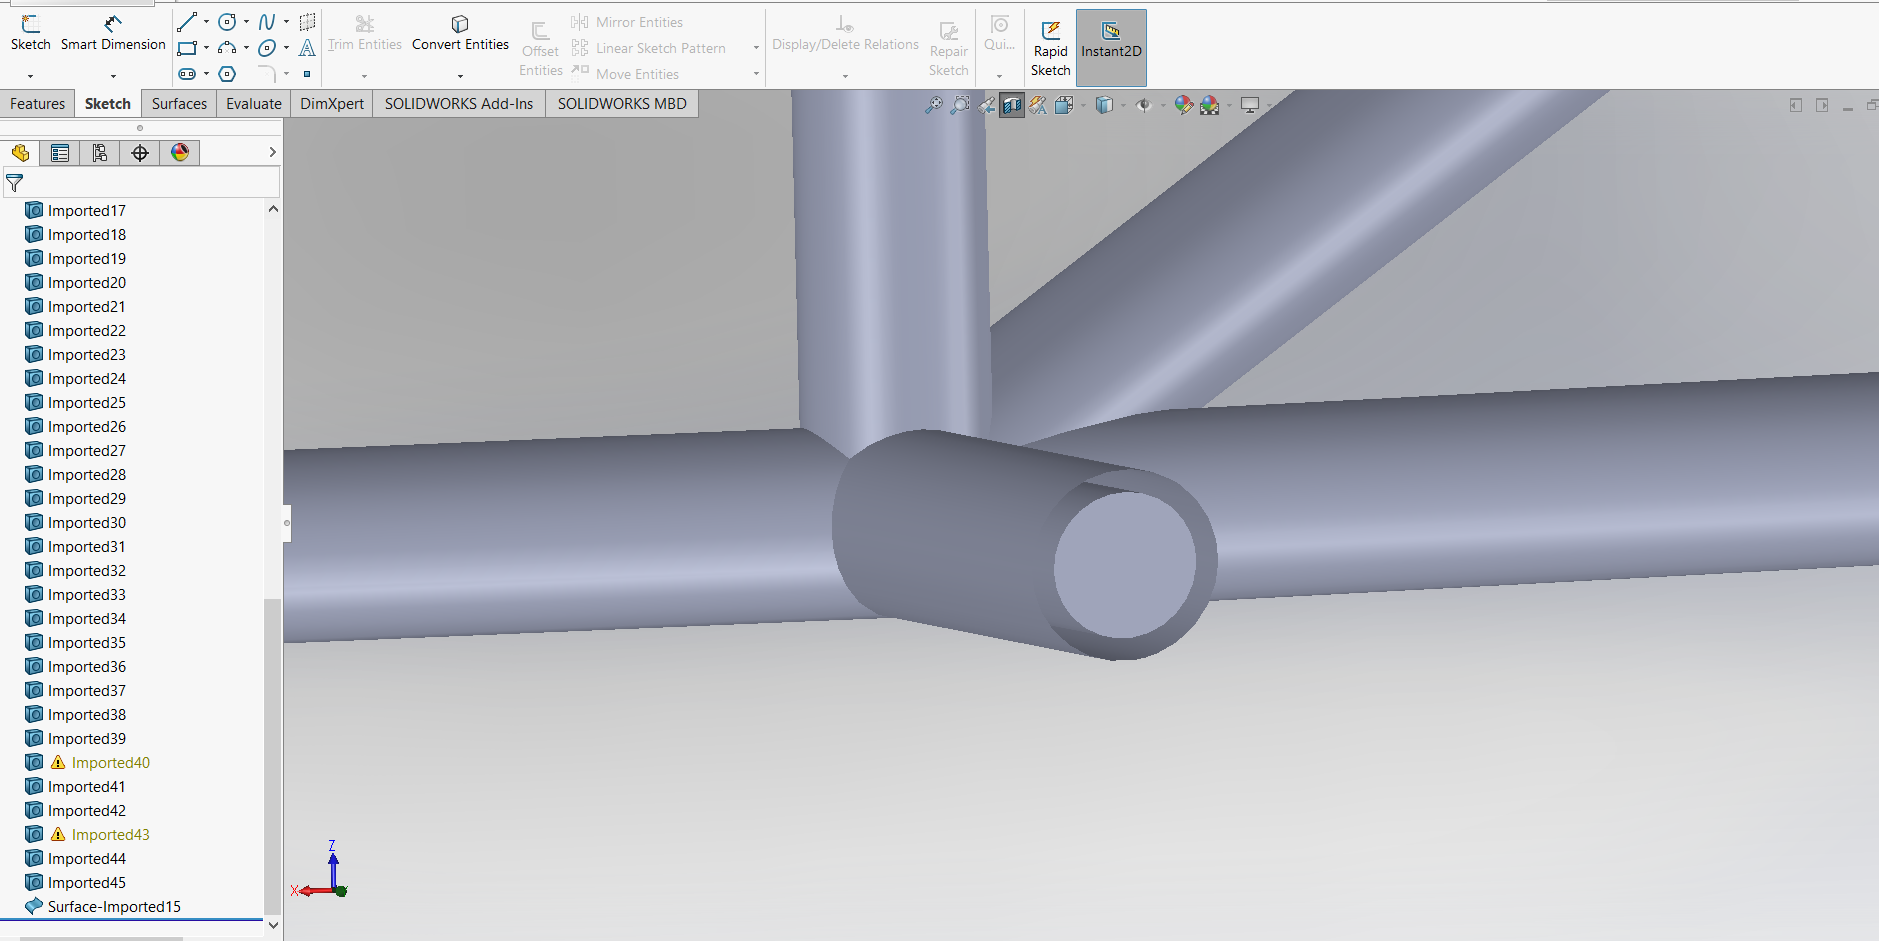Click the View Settings monitor icon
1879x941 pixels.
[x=1250, y=104]
